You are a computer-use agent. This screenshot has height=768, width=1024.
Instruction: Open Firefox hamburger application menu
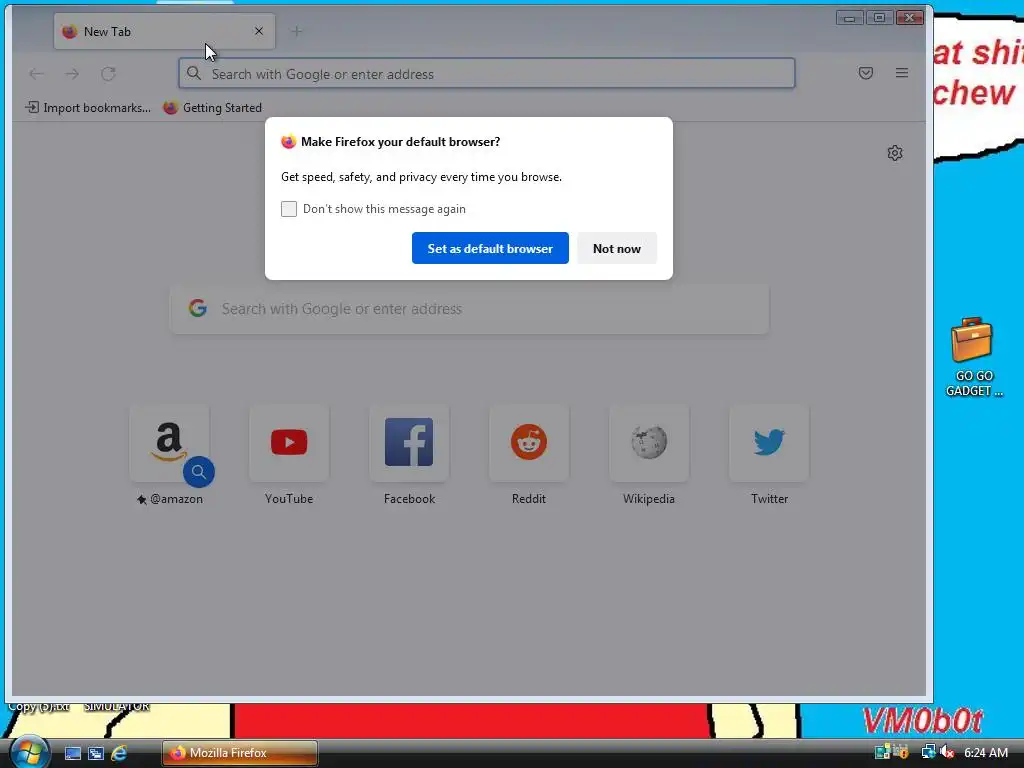pyautogui.click(x=901, y=73)
